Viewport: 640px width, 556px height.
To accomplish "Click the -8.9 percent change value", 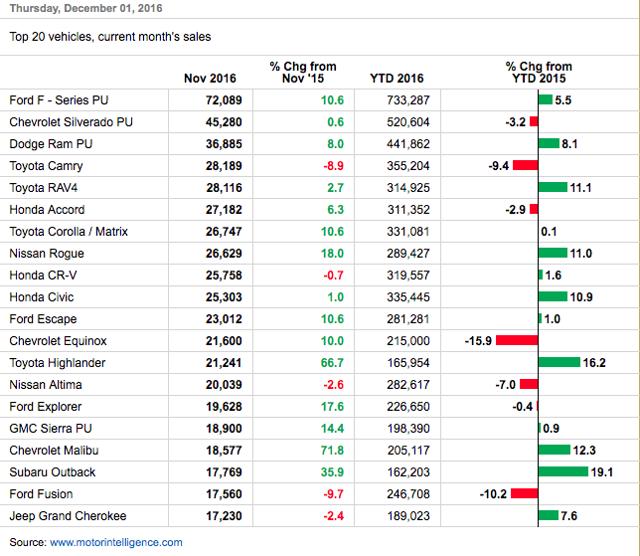I will [333, 166].
